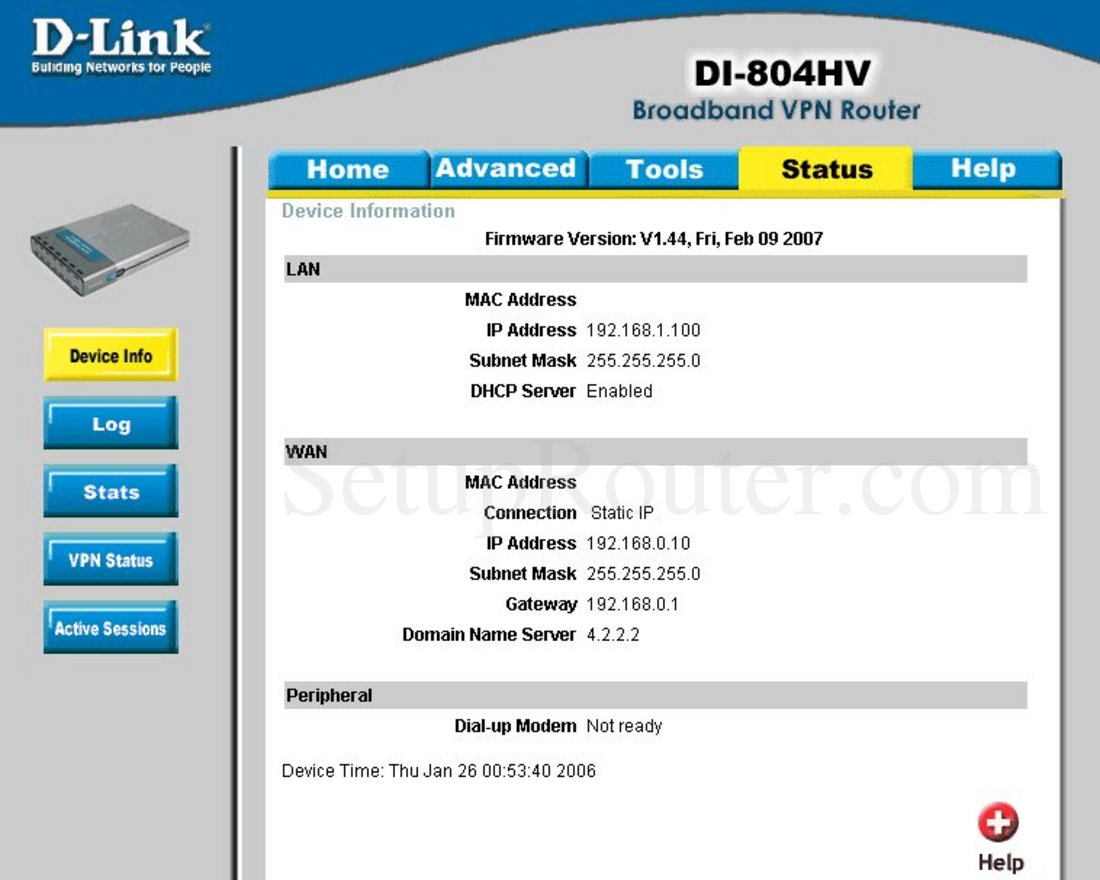Click the Static IP connection value
1100x880 pixels.
click(x=622, y=513)
